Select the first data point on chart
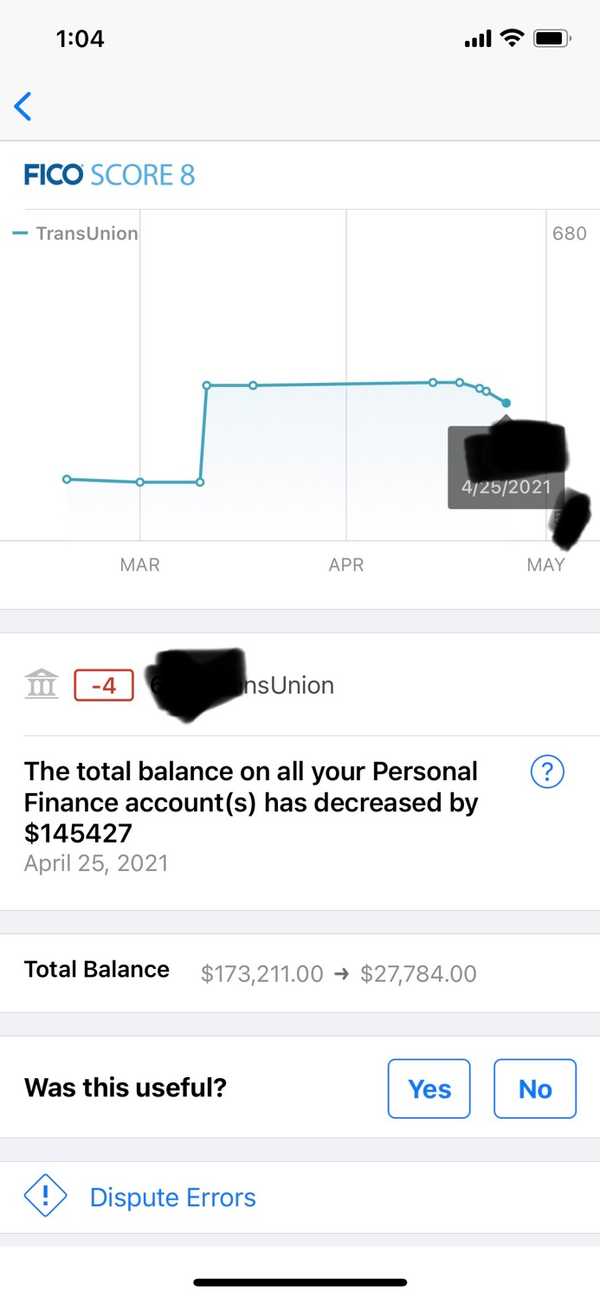This screenshot has height=1298, width=600. click(x=67, y=479)
